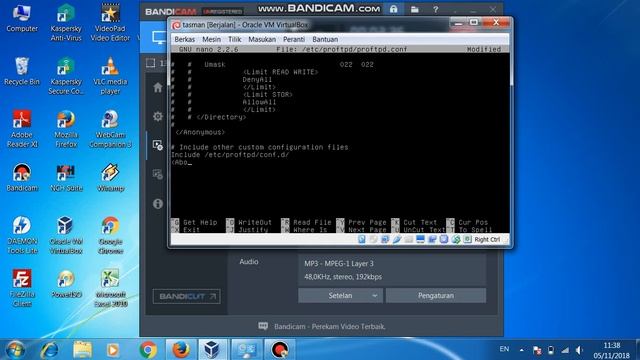
Task: Select VLC media player desktop icon
Action: 110,76
